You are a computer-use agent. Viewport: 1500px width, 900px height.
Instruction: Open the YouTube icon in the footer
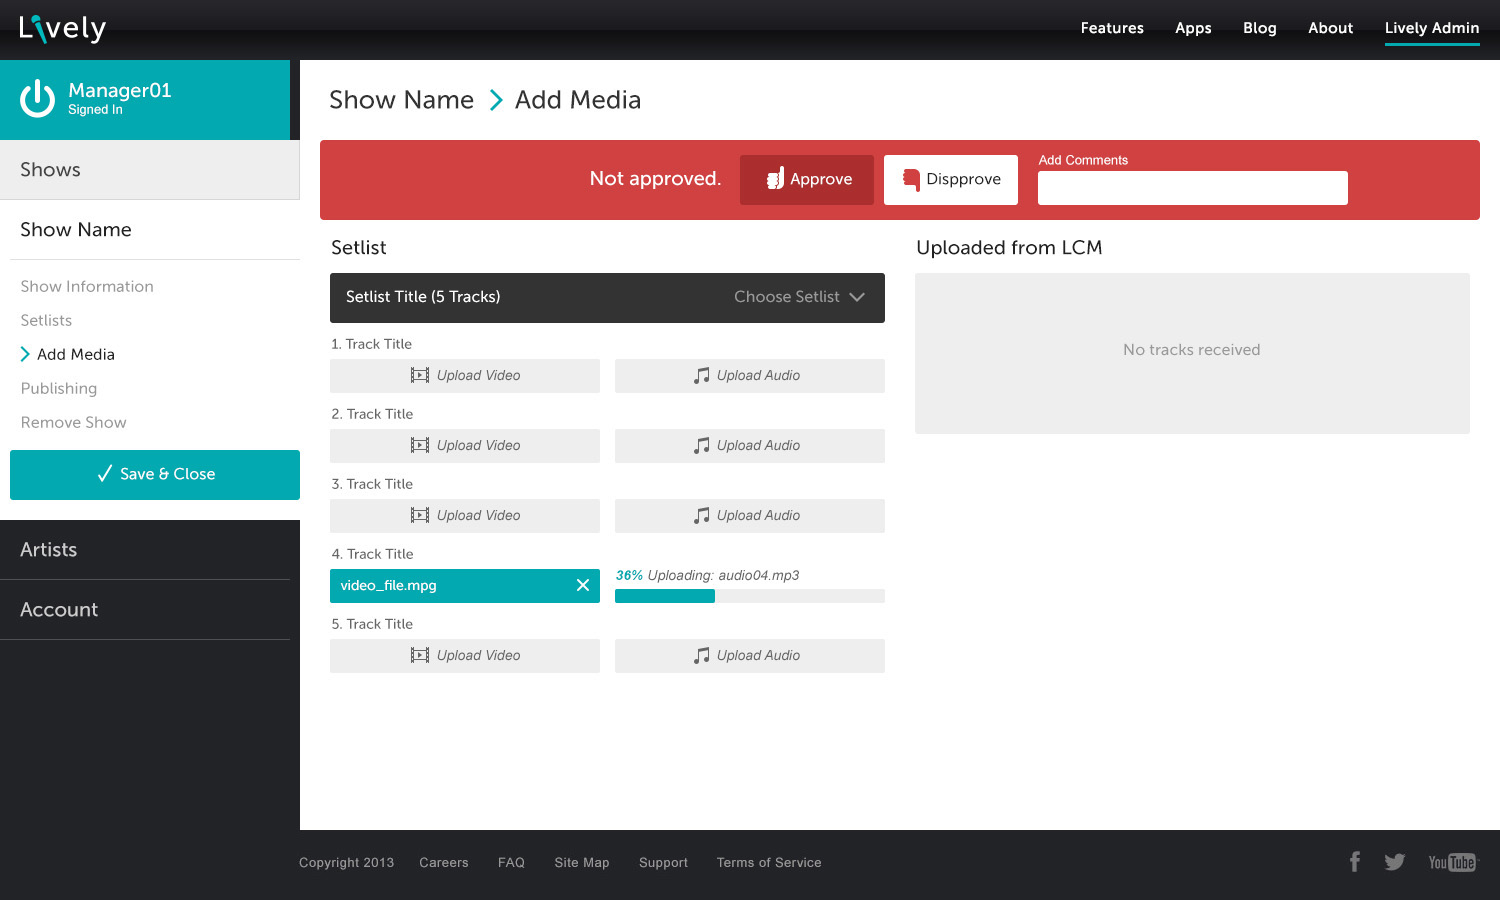1451,862
